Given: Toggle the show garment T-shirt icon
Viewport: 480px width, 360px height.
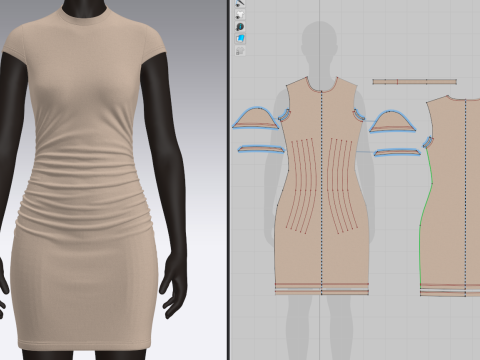Looking at the screenshot, I should (x=240, y=15).
